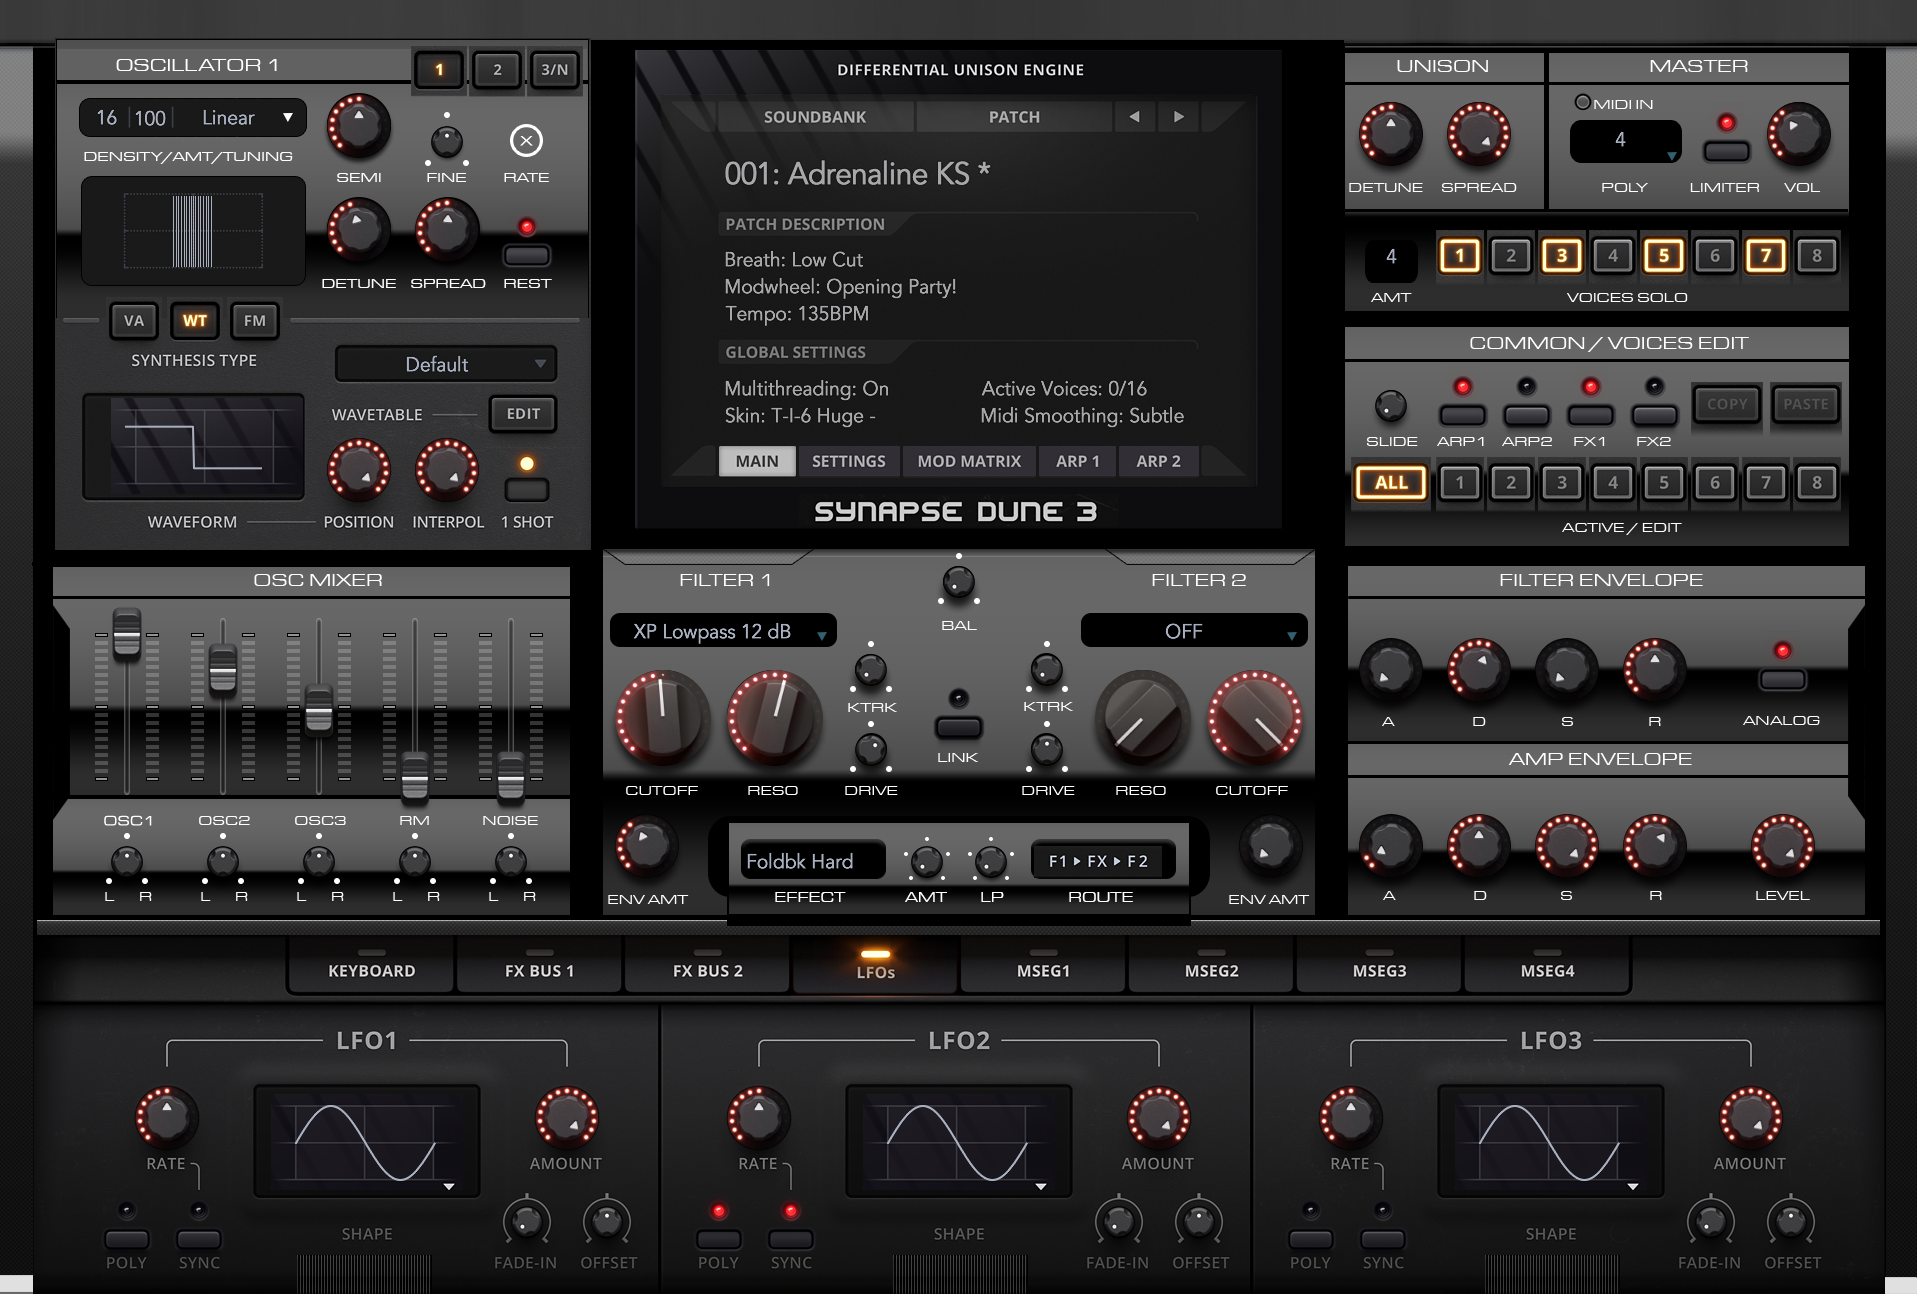Screen dimensions: 1917x1294
Task: Click the PATCH button
Action: 1014,117
